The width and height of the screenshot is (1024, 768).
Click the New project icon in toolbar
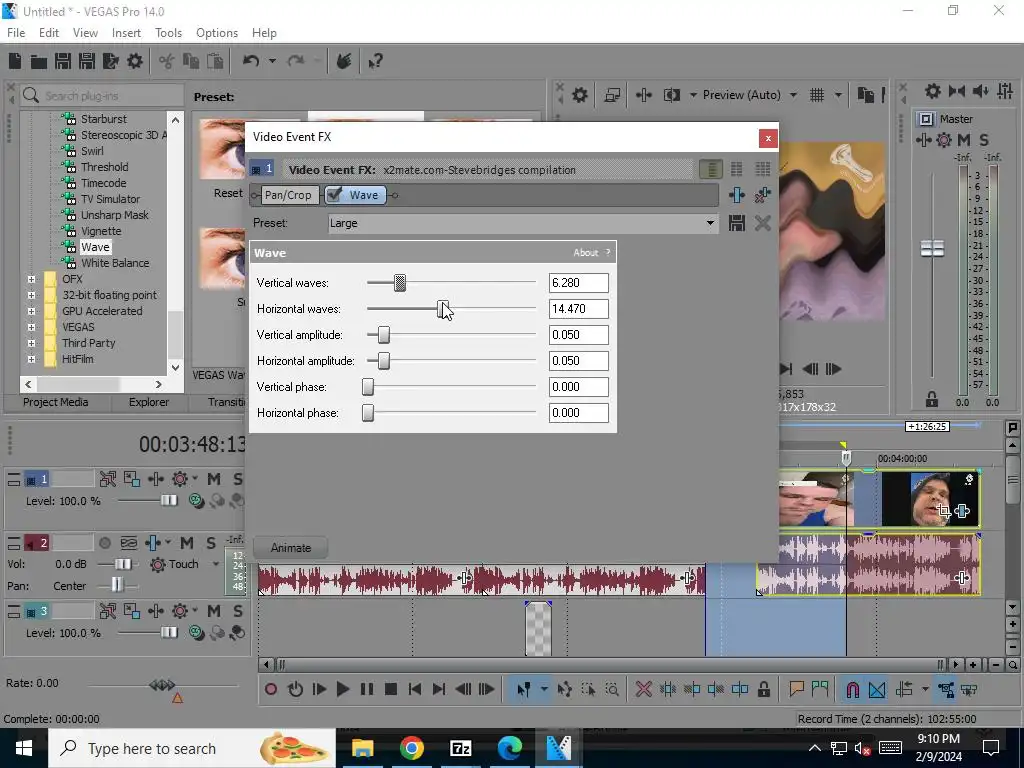[x=15, y=61]
